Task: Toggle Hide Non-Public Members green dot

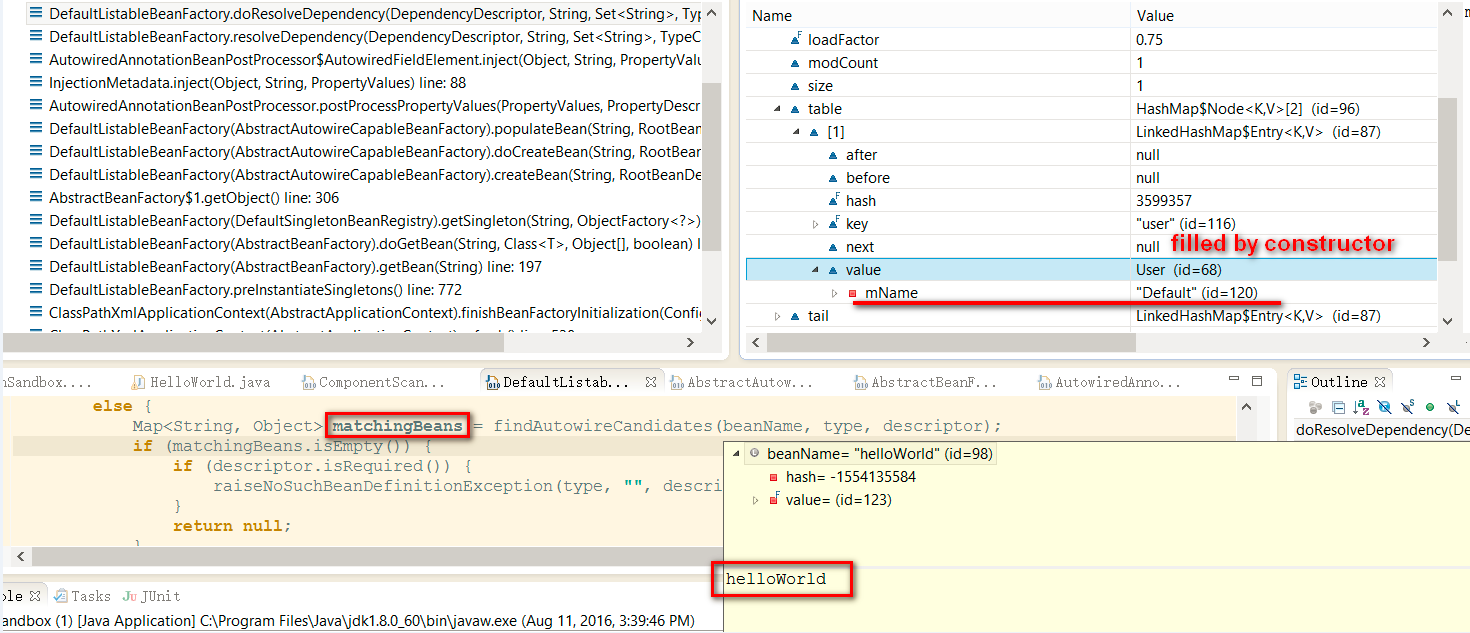Action: coord(1430,407)
